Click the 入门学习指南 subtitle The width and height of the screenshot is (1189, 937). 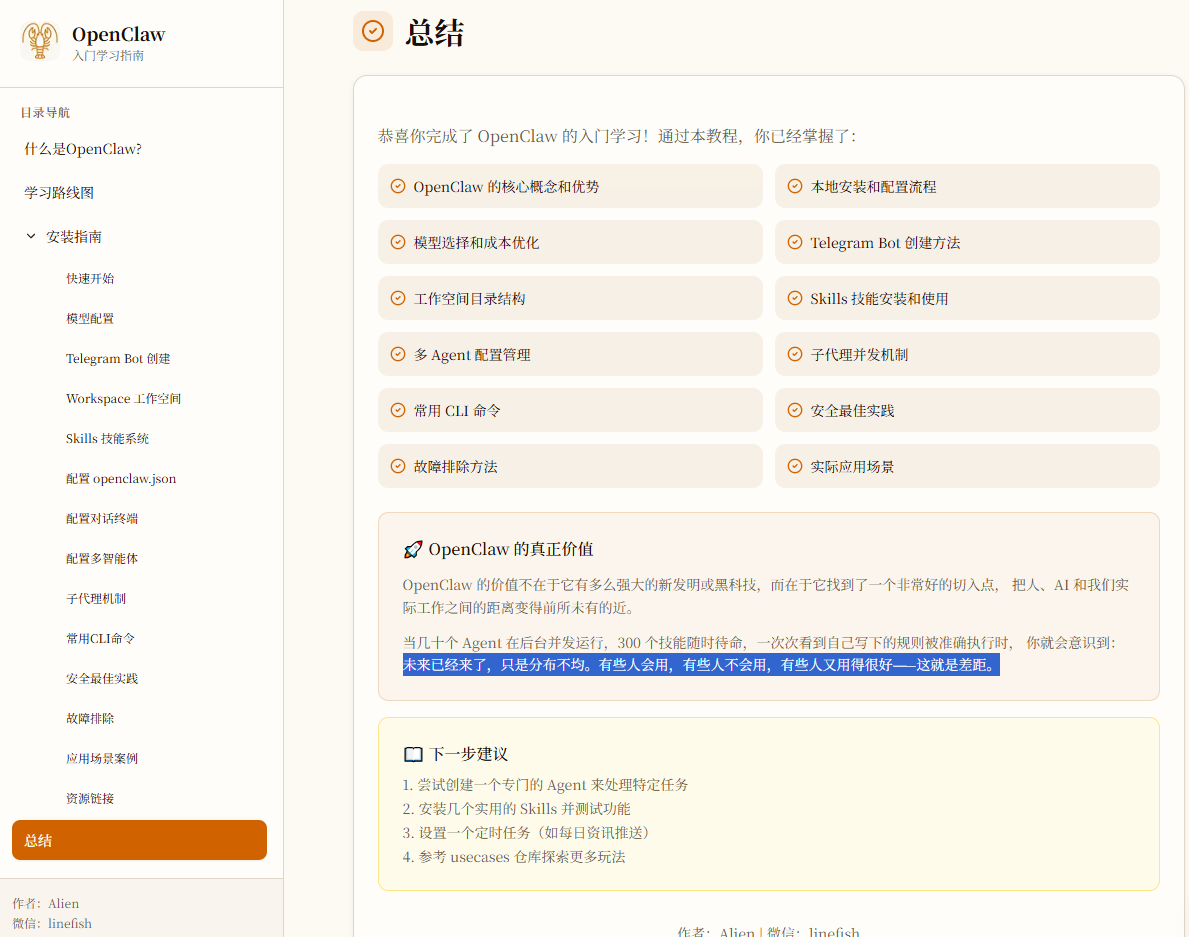pos(108,56)
